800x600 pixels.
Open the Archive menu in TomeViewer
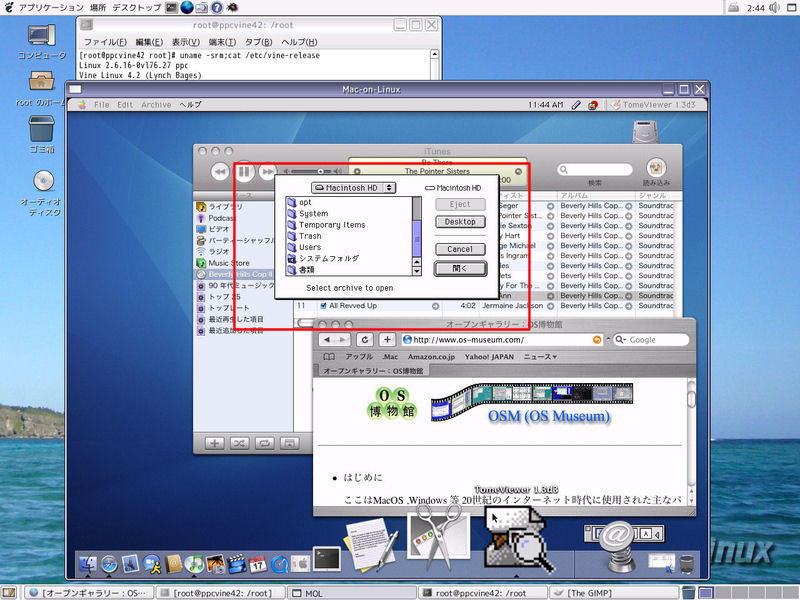[x=156, y=105]
